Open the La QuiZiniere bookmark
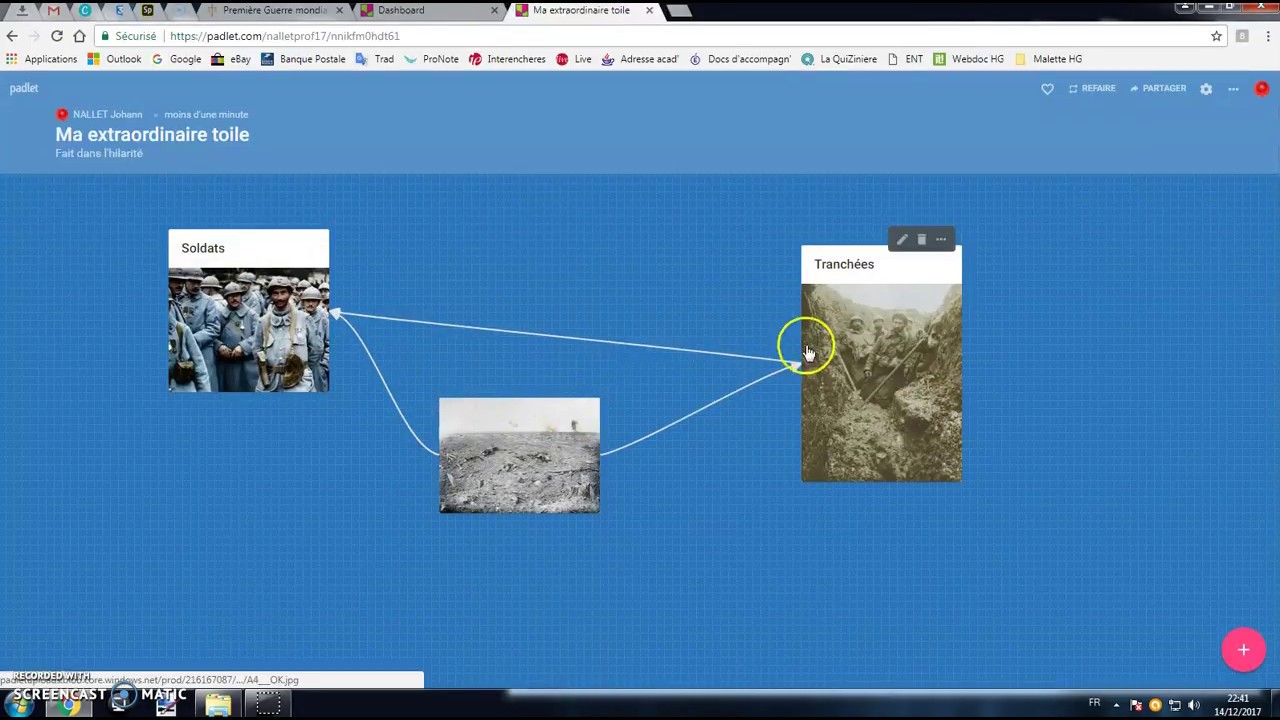This screenshot has height=720, width=1280. [839, 59]
